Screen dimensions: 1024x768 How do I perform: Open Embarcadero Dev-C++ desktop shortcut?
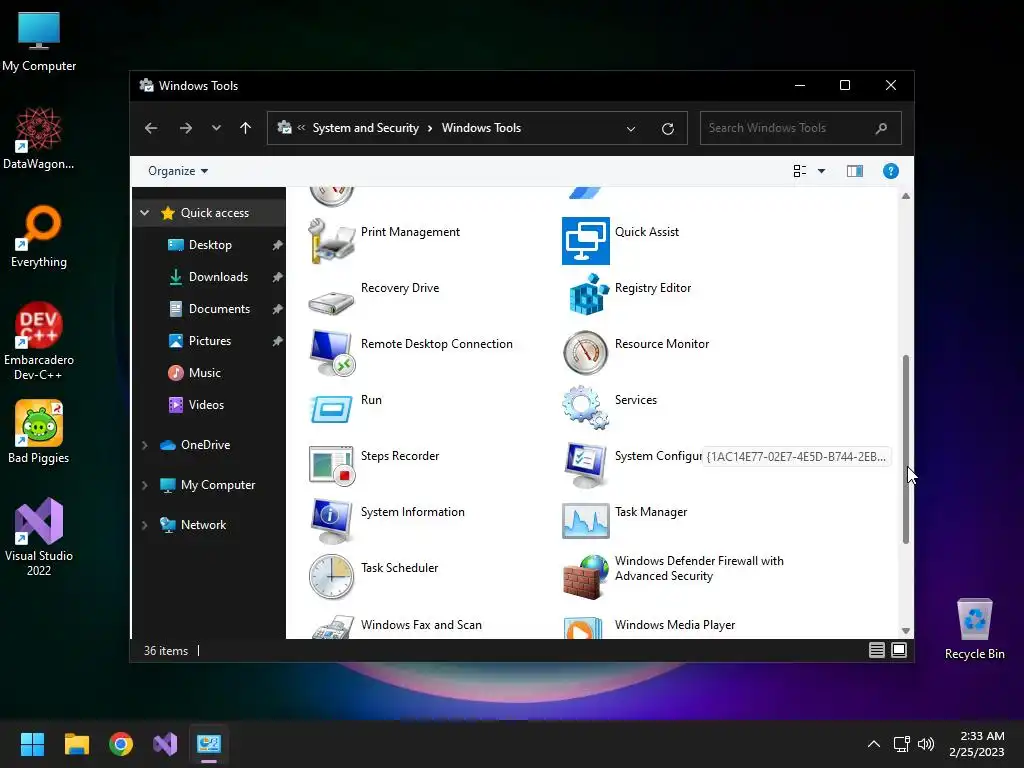coord(39,341)
